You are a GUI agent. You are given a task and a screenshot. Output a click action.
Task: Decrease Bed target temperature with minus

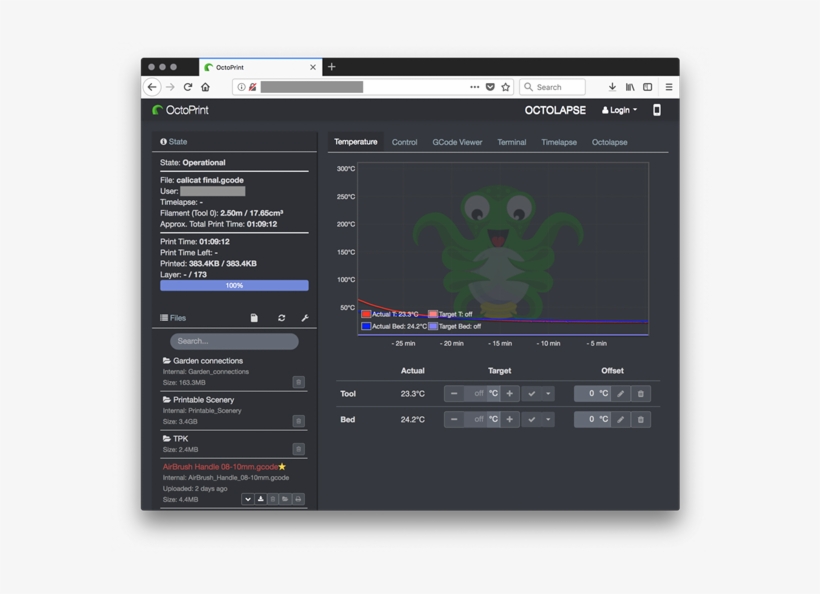[x=454, y=419]
